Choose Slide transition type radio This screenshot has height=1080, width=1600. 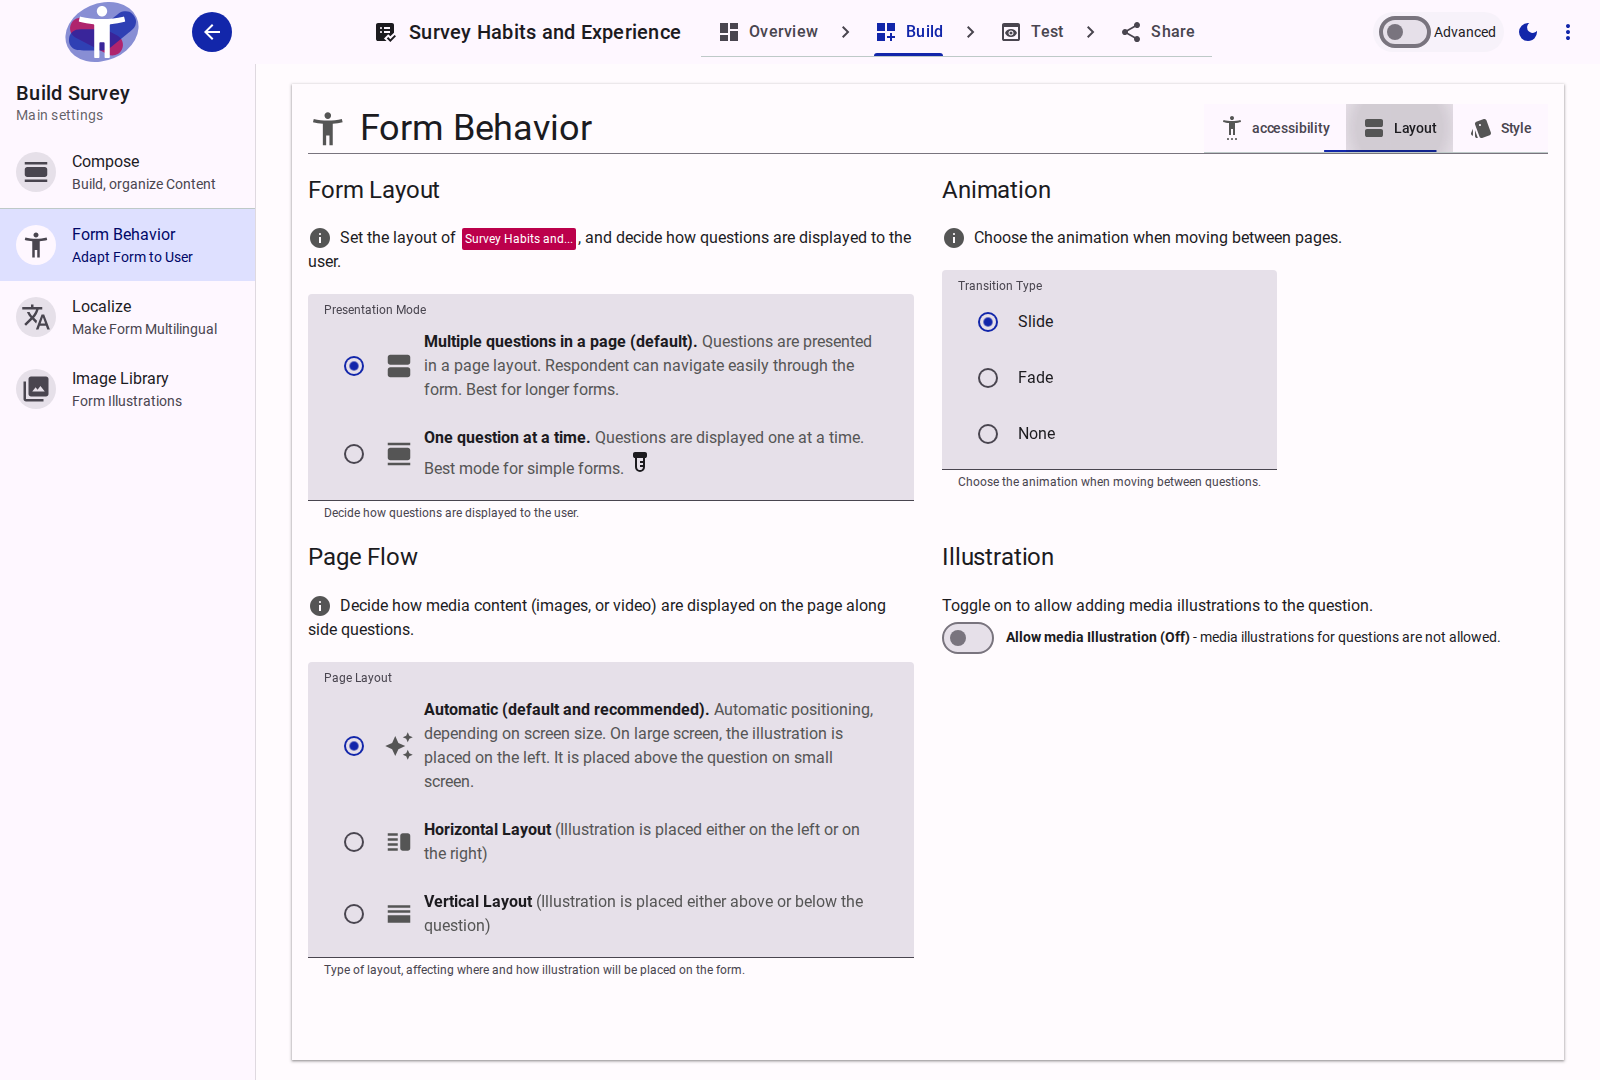(988, 322)
